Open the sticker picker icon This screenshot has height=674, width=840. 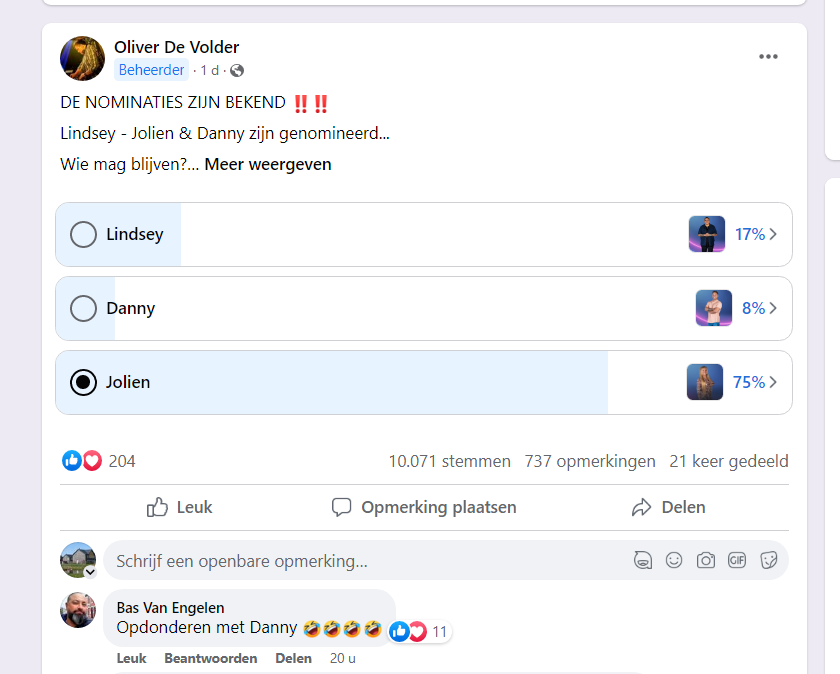click(x=768, y=560)
